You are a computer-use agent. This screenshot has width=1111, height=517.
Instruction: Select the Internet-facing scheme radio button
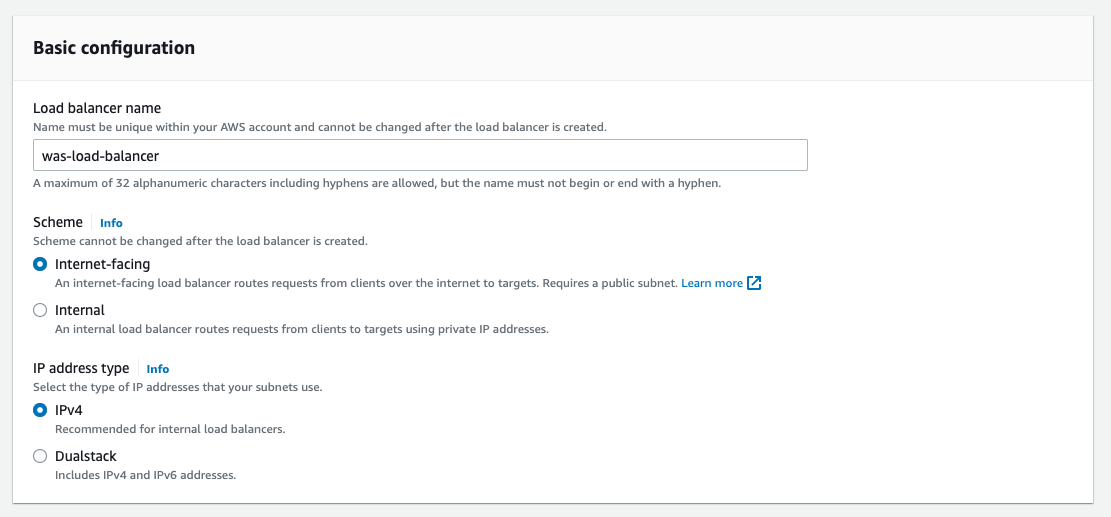tap(40, 264)
